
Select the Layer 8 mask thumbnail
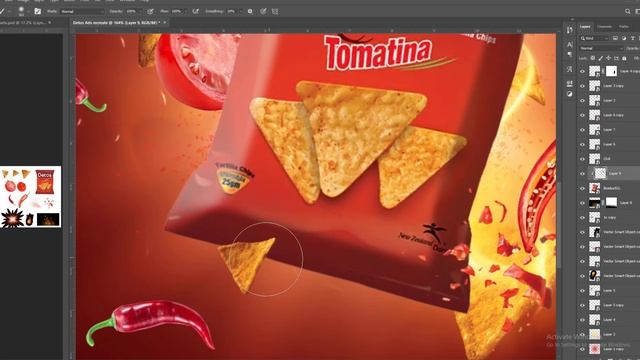click(611, 202)
